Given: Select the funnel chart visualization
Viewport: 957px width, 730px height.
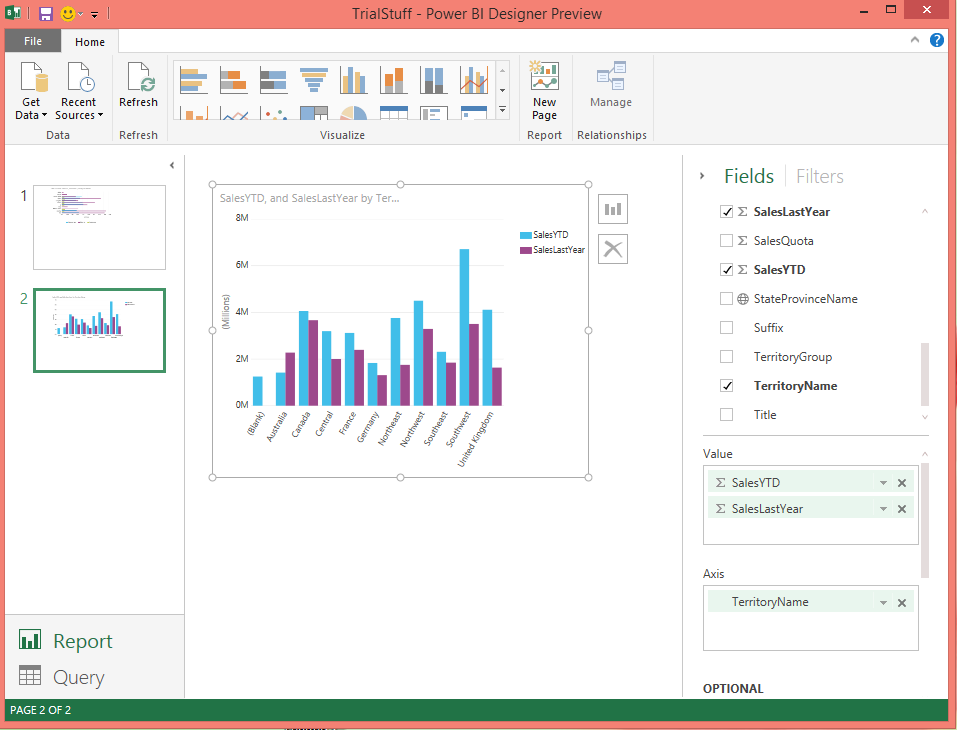Looking at the screenshot, I should [x=314, y=80].
